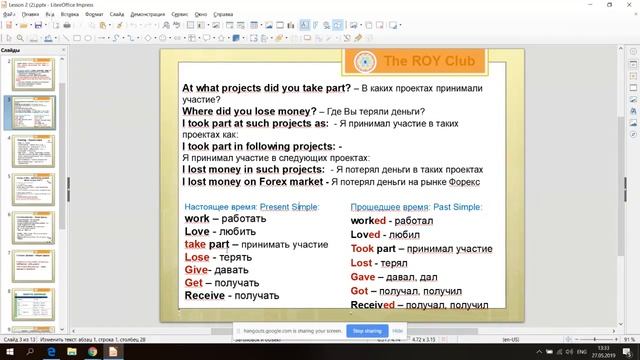Click the Line Color swatch icon

click(x=33, y=38)
